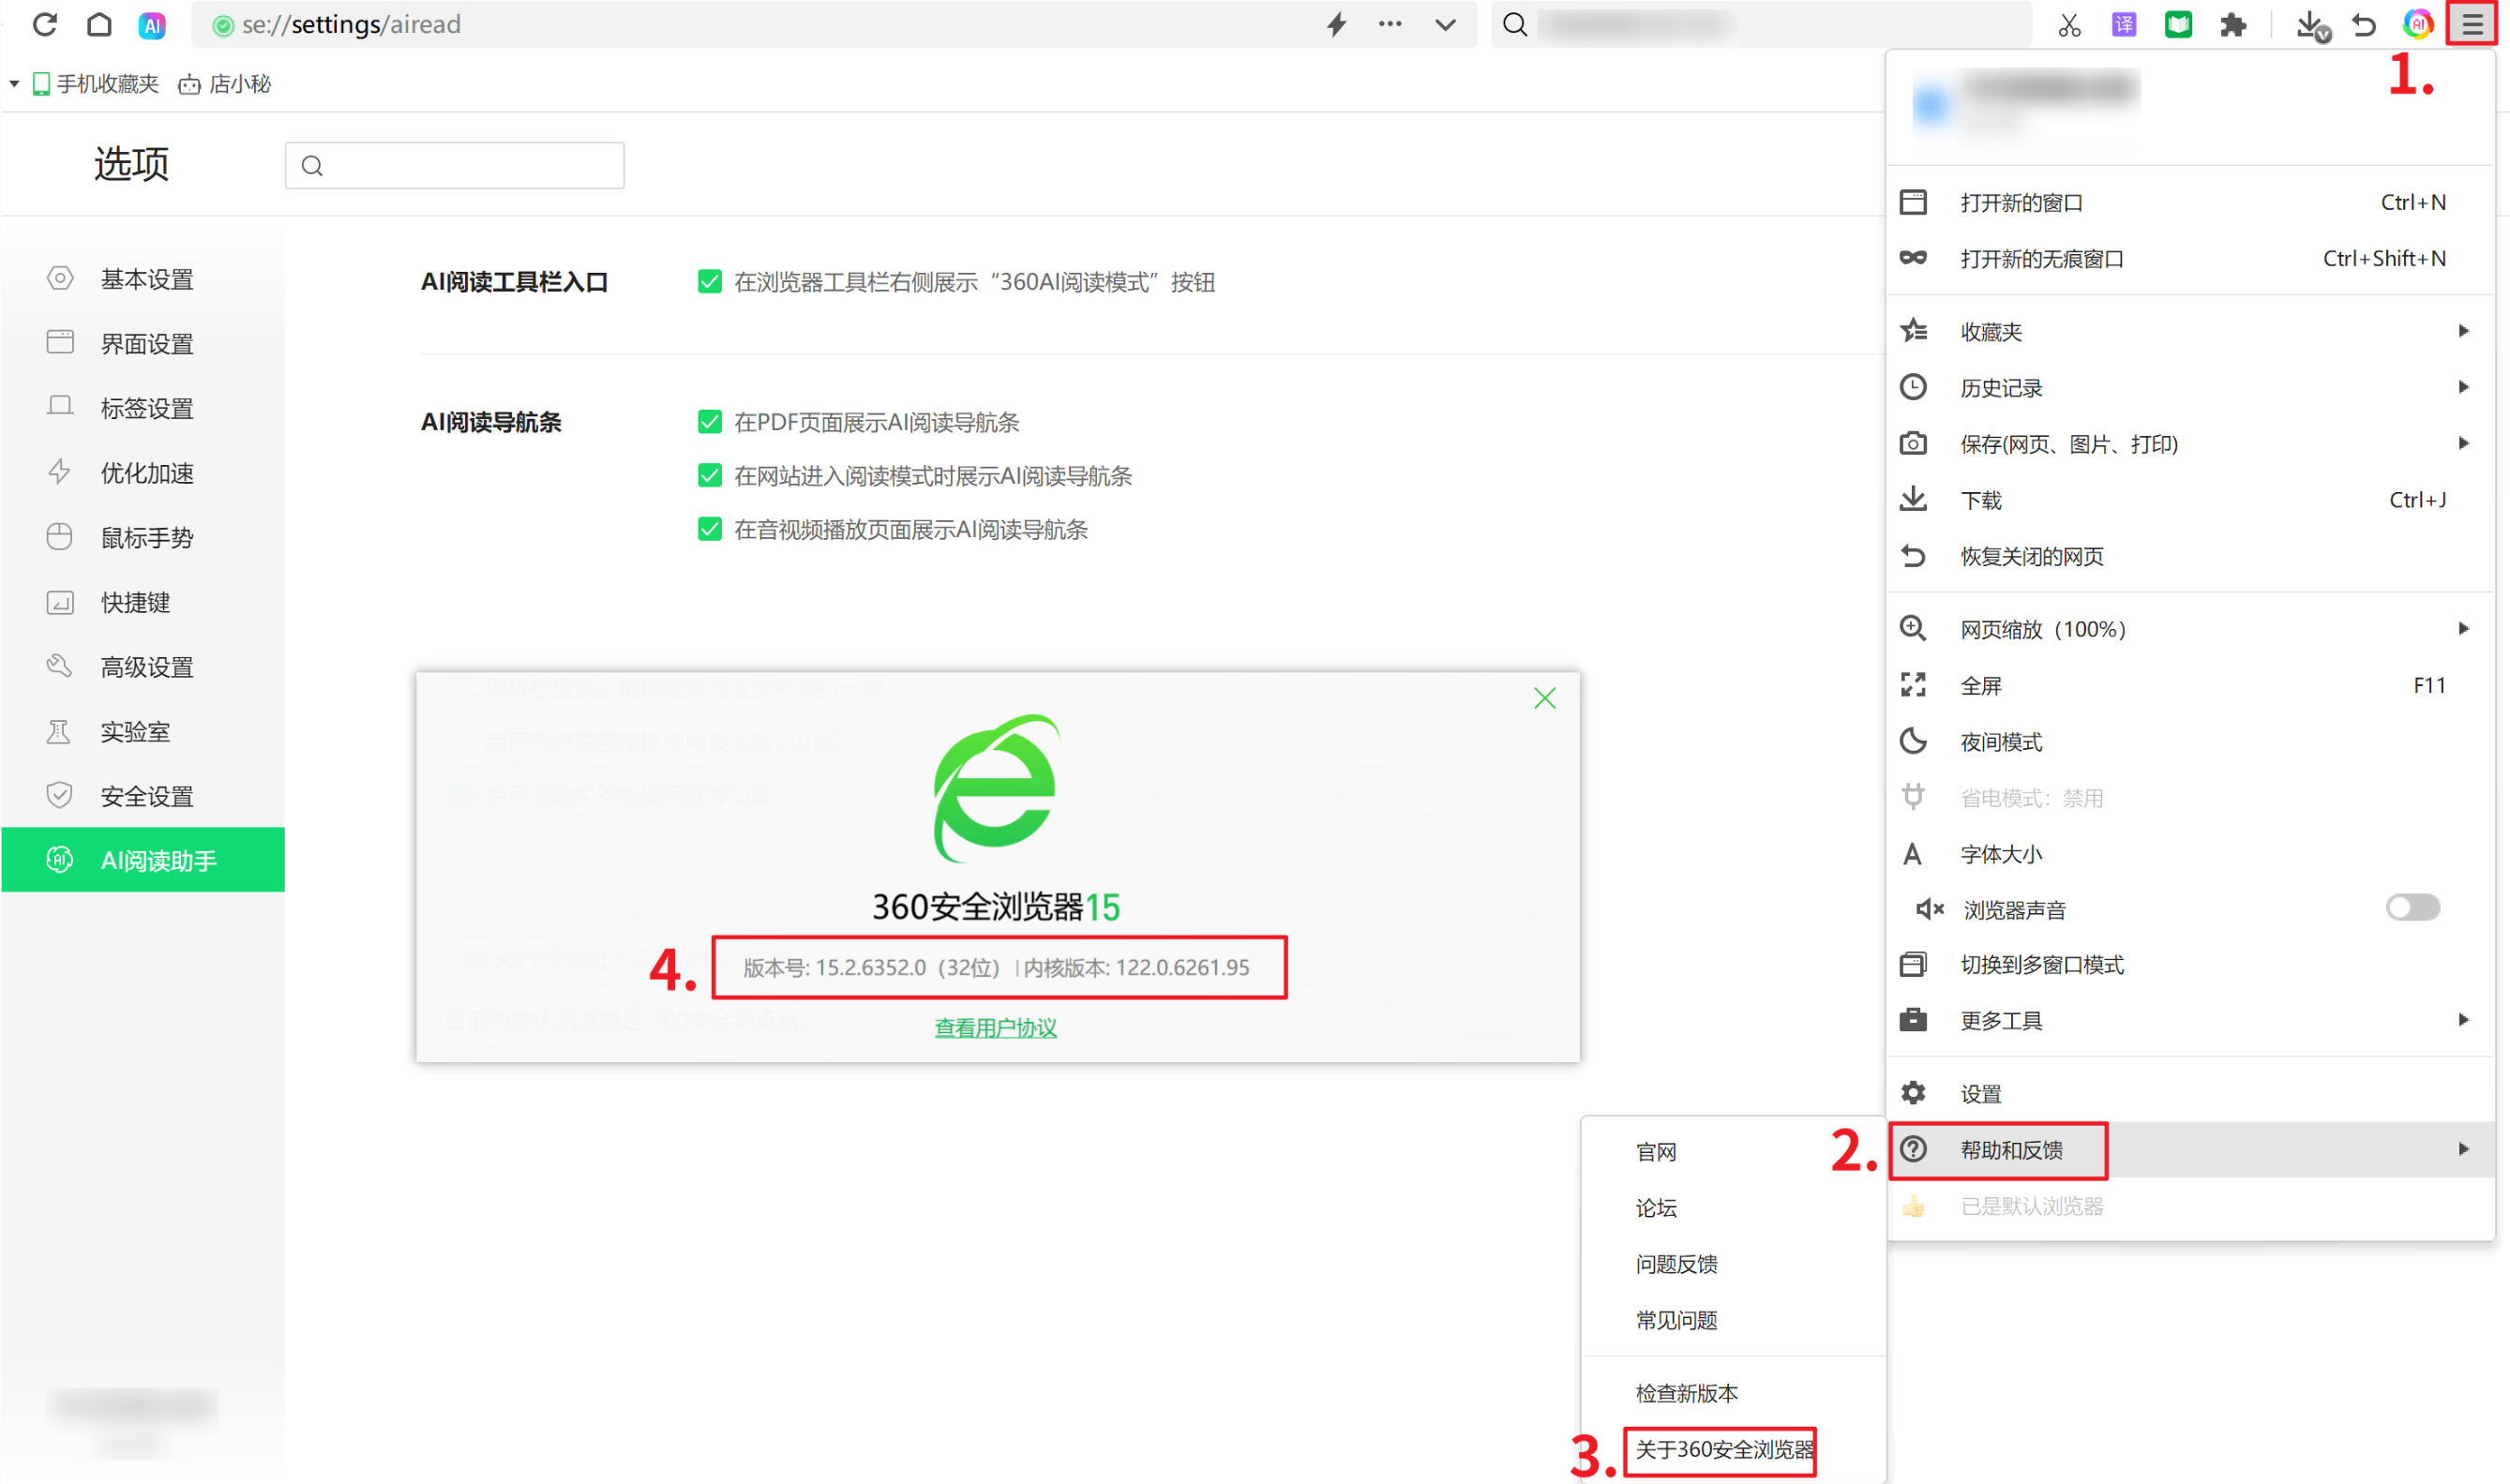Choose 检查新版本 from the help submenu

1686,1393
